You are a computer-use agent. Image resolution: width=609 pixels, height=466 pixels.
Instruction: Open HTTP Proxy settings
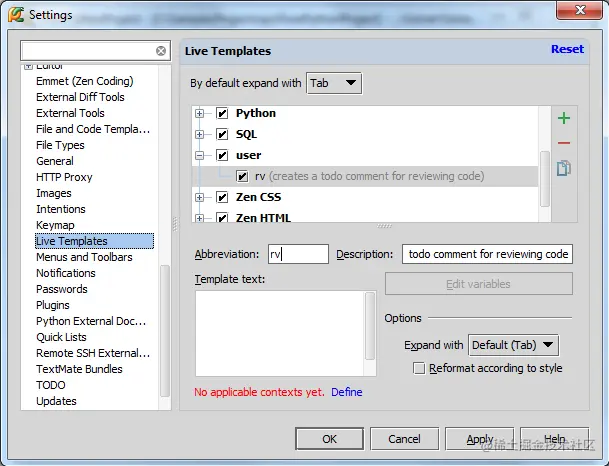pos(64,177)
